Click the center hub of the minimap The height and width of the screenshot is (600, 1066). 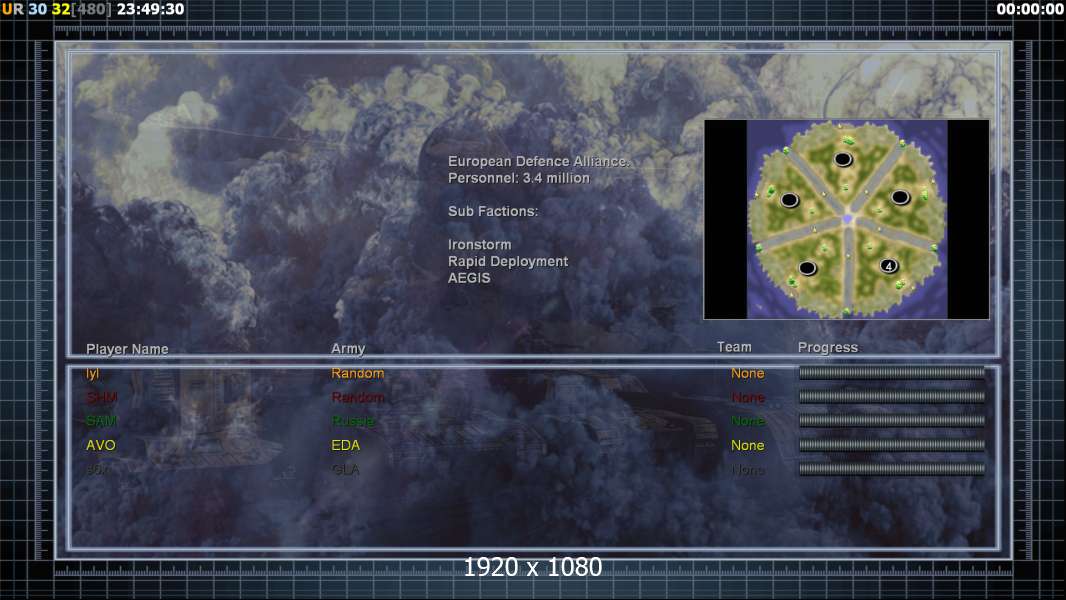click(847, 219)
